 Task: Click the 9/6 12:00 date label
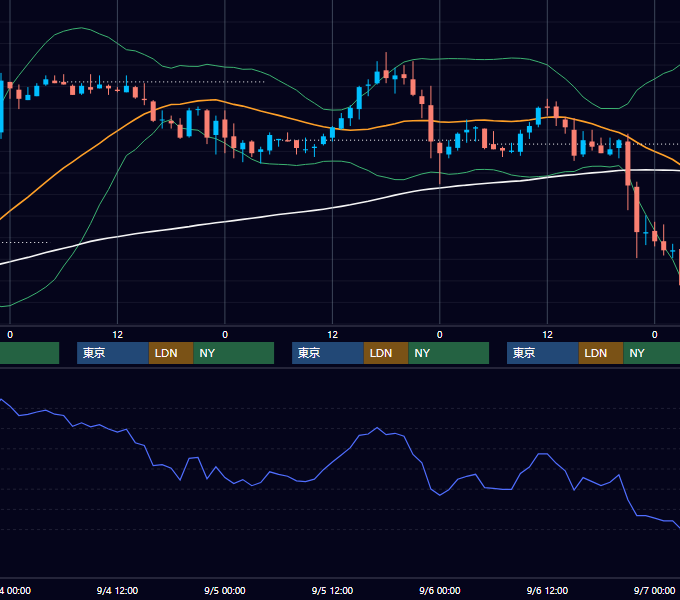click(x=547, y=590)
